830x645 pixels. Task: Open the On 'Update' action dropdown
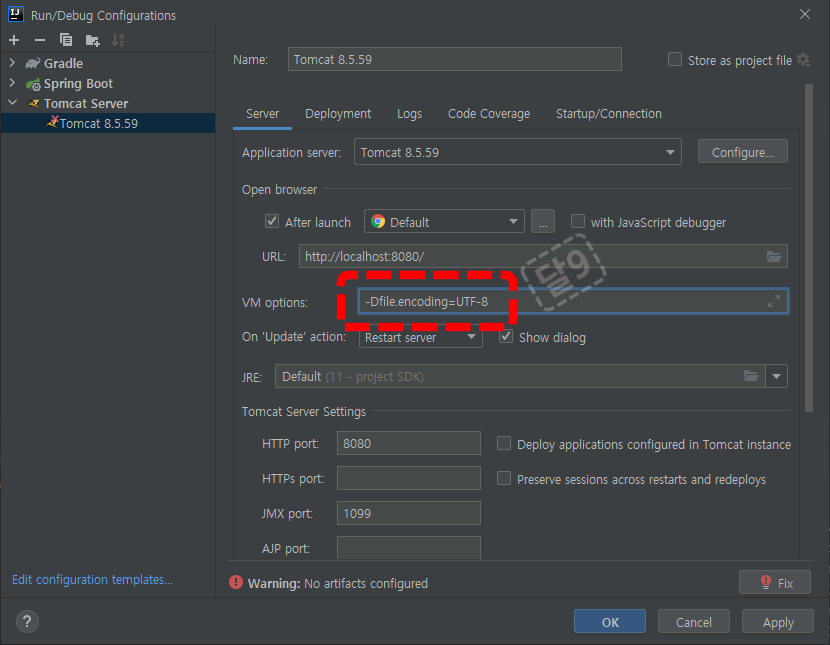coord(420,338)
